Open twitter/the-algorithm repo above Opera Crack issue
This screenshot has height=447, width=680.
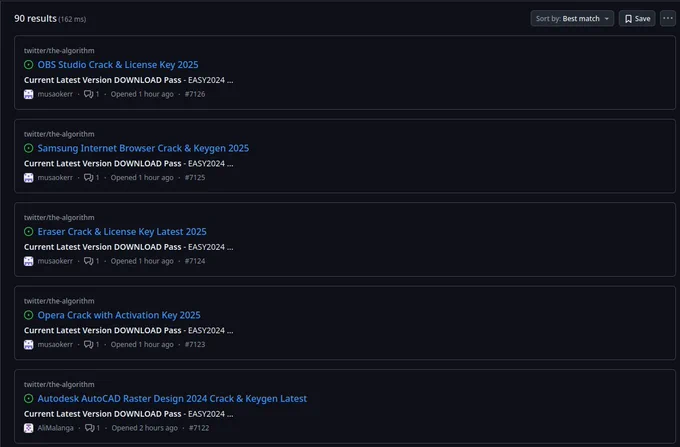59,301
